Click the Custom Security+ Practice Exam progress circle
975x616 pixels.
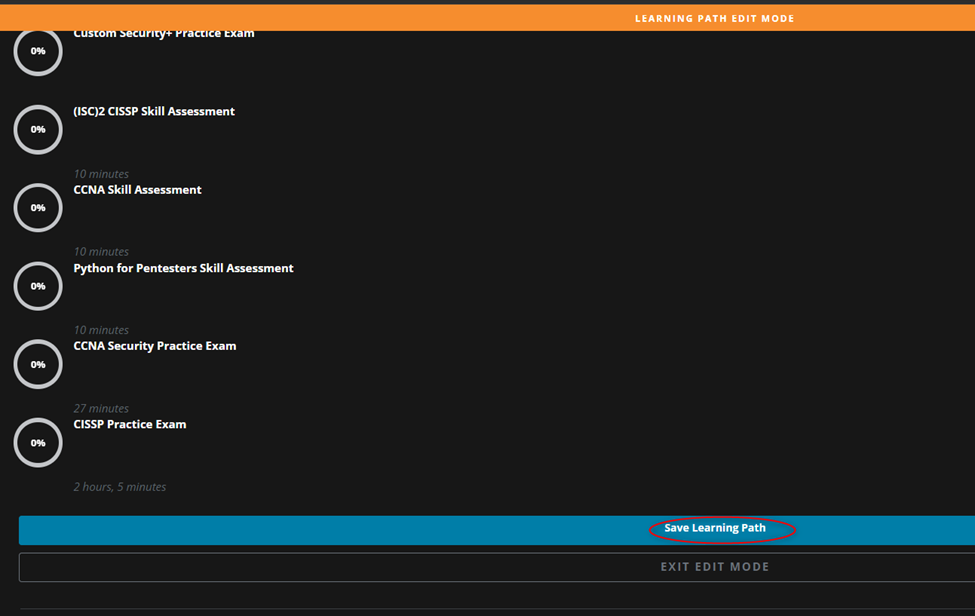click(37, 50)
